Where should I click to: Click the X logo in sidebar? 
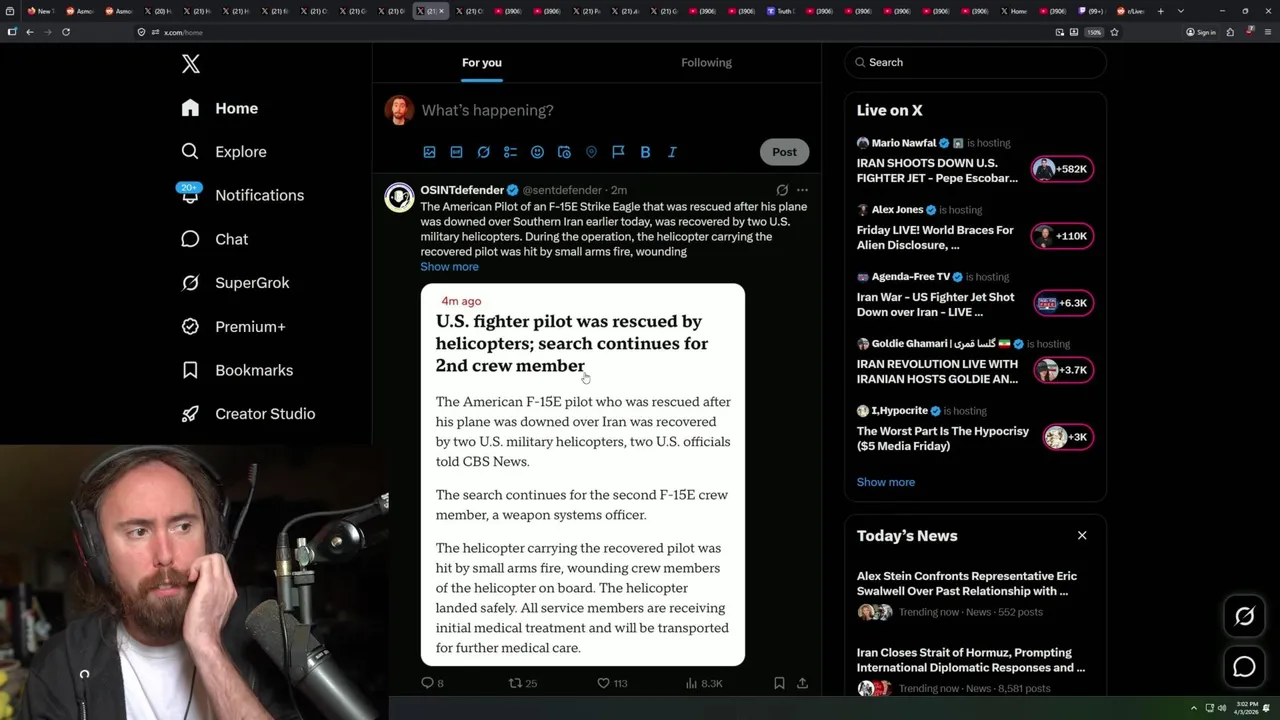pos(191,64)
